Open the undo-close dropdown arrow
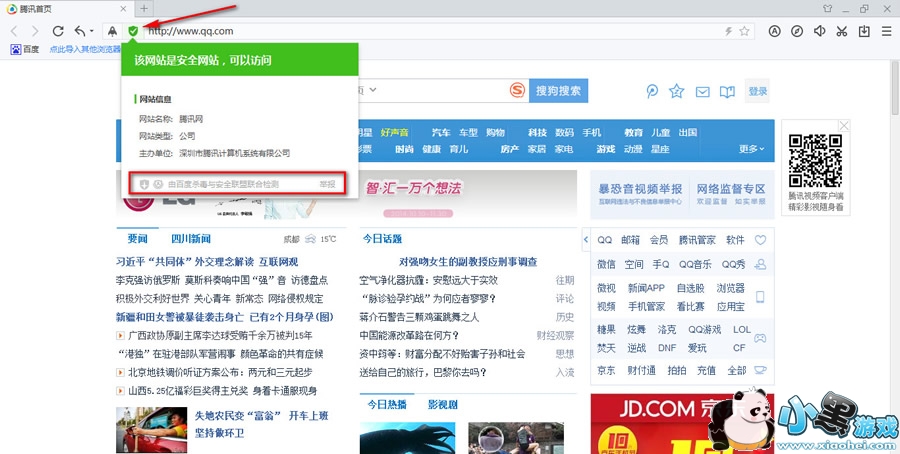Screen dimensions: 900x454 (x=93, y=32)
